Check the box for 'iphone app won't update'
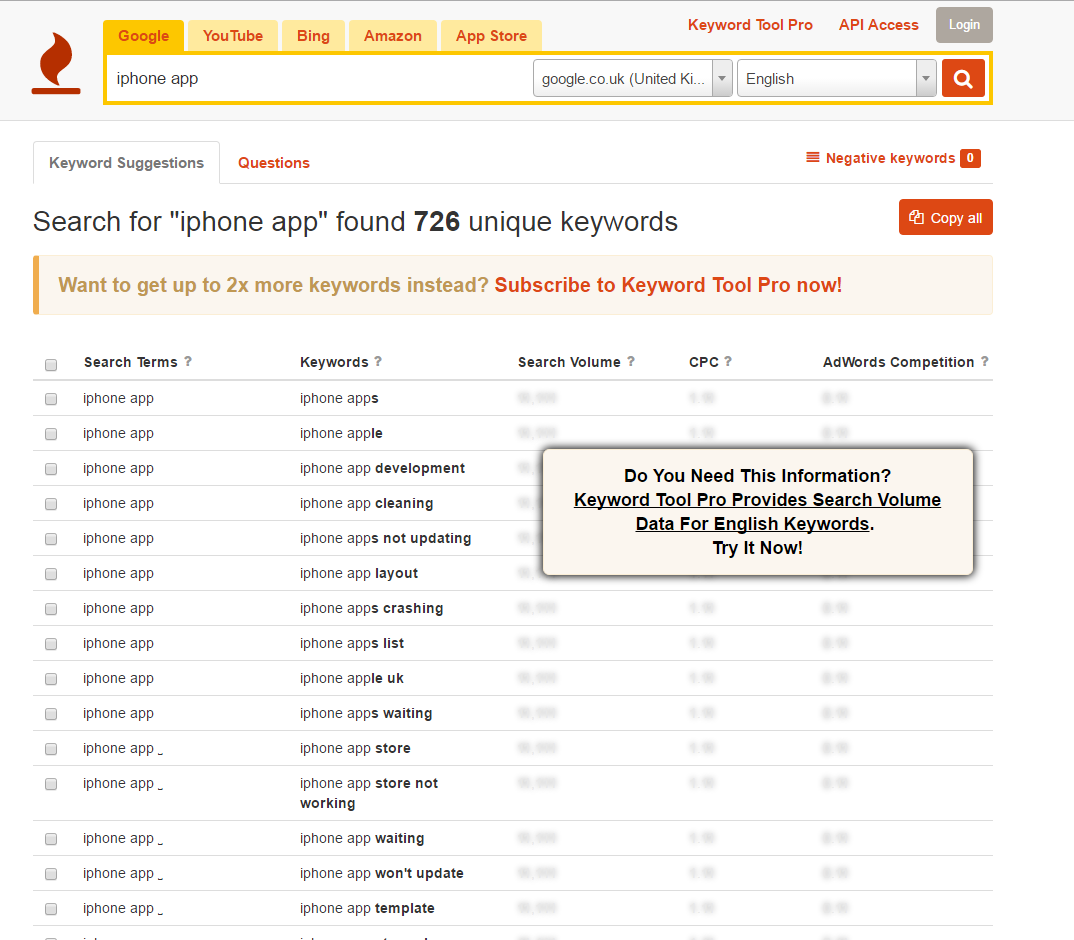 pyautogui.click(x=51, y=874)
